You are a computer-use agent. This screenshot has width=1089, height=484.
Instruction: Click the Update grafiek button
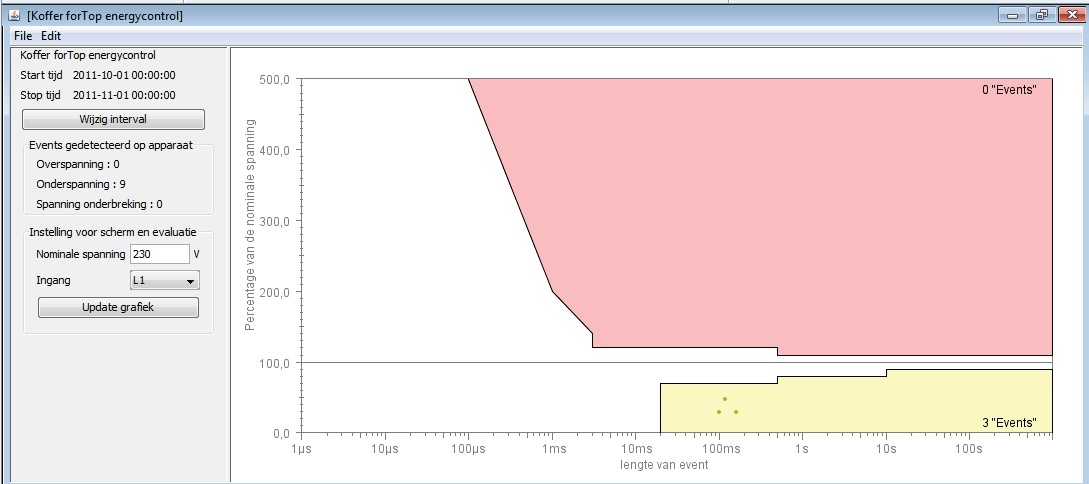pos(118,307)
